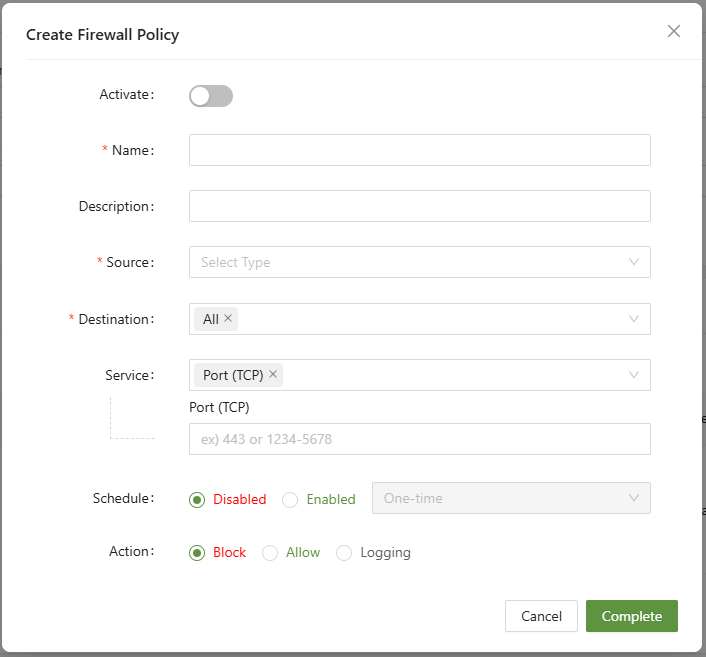Screen dimensions: 706x657
Task: Remove the 'Port (TCP)' service tag
Action: click(x=273, y=375)
